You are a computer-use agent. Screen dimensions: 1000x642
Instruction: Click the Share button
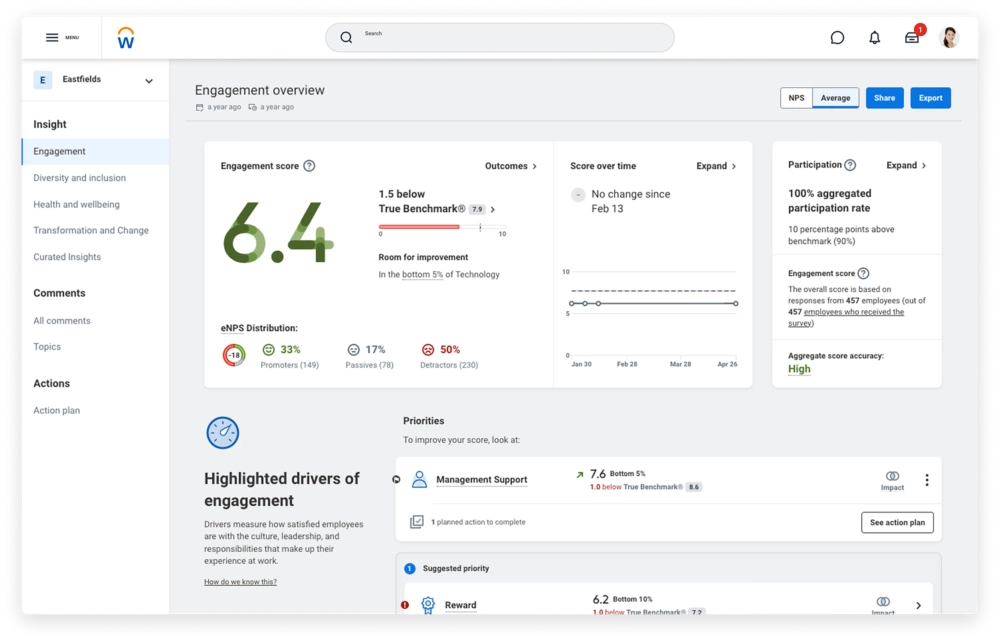coord(884,98)
